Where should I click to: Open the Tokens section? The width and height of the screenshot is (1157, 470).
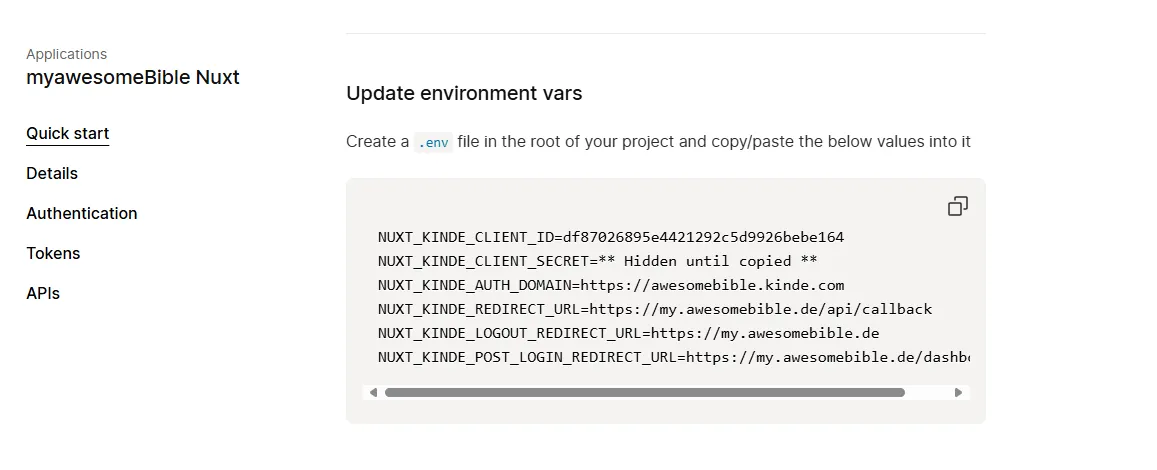53,254
